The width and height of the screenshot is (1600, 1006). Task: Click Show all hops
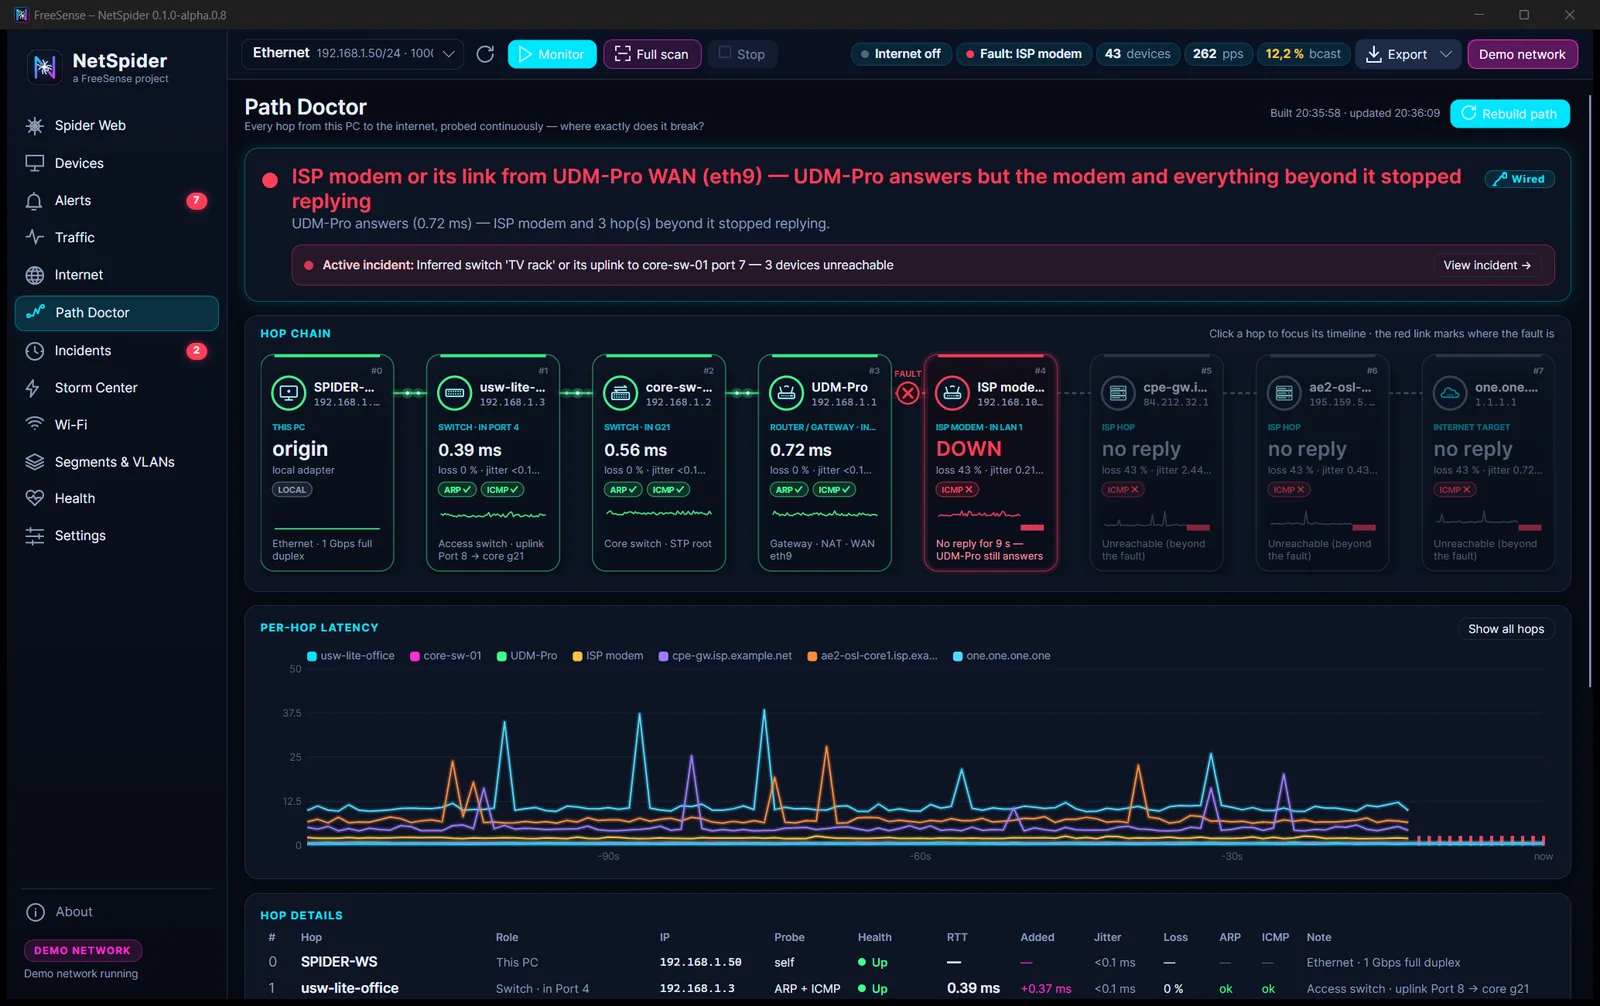[x=1506, y=629]
